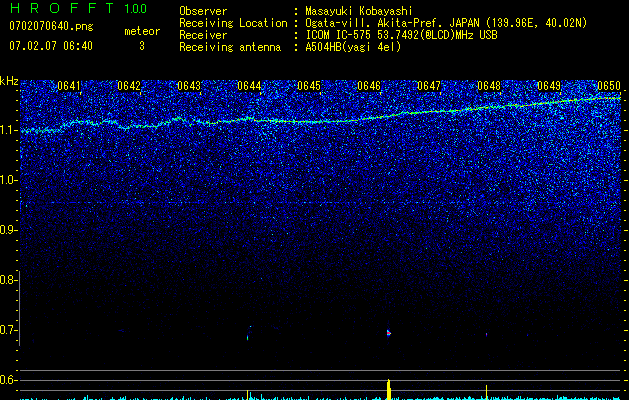The image size is (629, 400).
Task: Click the 1.1 kHz axis label
Action: click(8, 130)
